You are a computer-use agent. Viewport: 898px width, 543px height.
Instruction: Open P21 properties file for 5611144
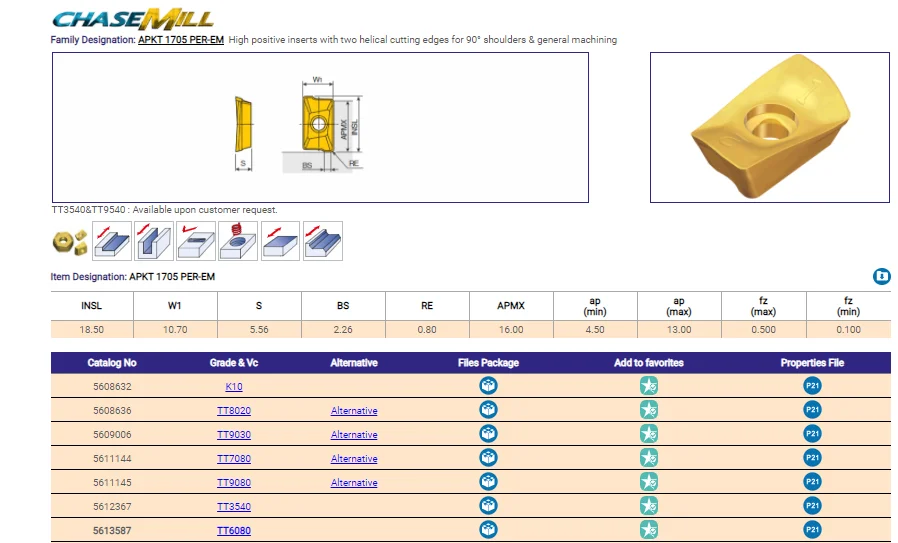coord(812,458)
